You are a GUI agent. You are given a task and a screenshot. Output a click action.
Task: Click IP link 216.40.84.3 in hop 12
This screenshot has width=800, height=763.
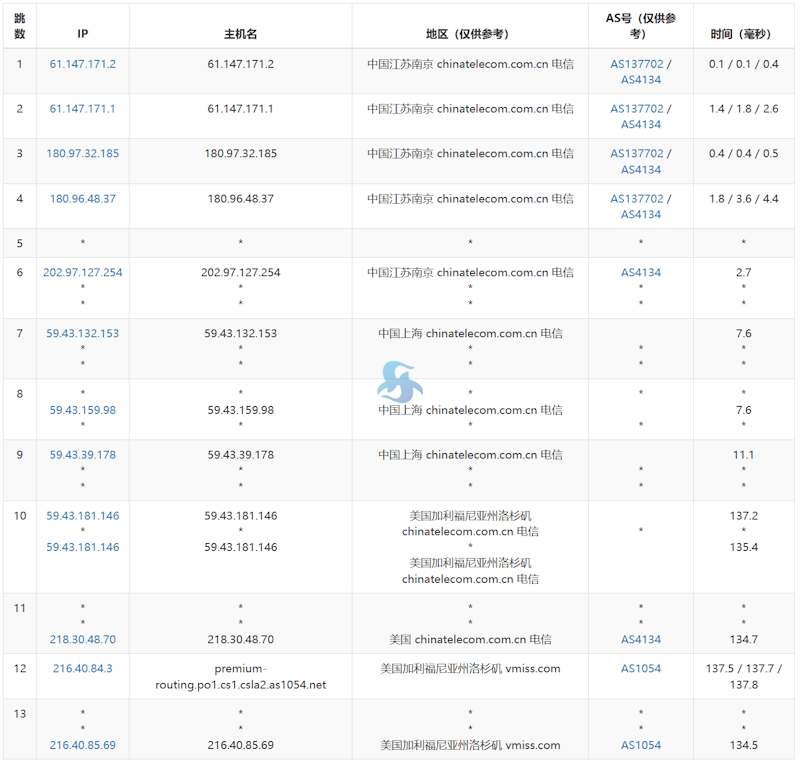83,669
